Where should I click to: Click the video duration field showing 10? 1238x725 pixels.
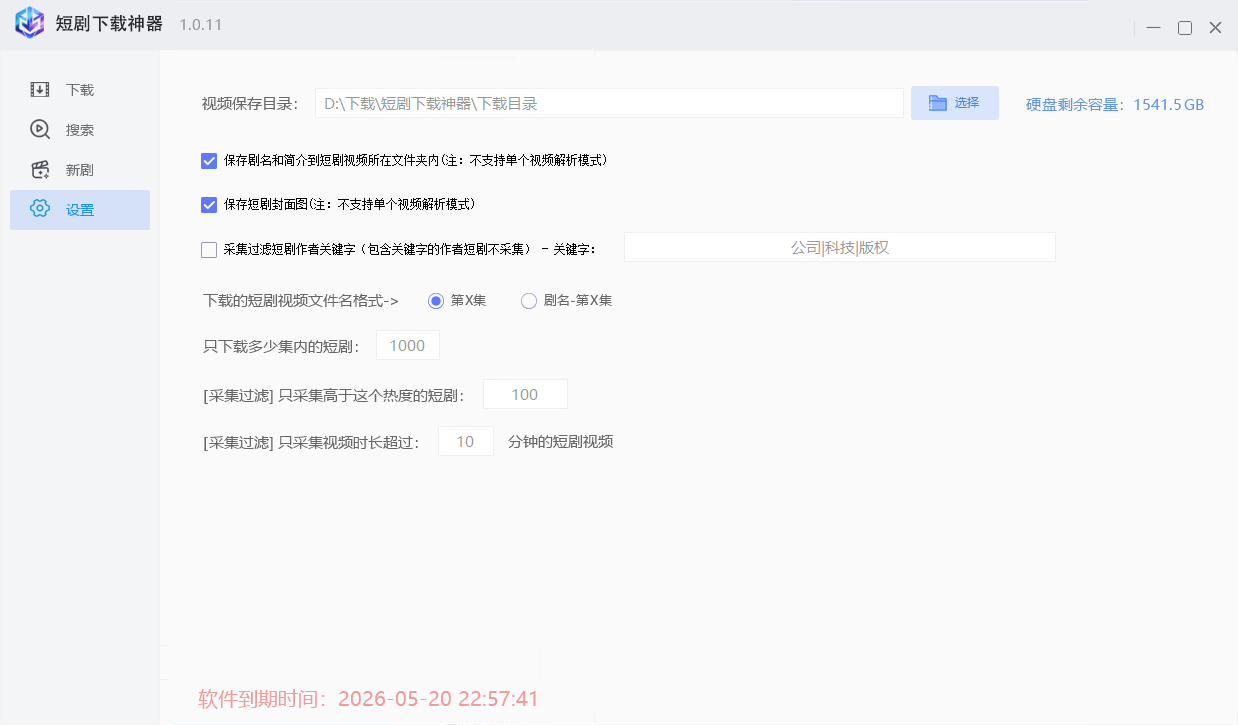[465, 441]
